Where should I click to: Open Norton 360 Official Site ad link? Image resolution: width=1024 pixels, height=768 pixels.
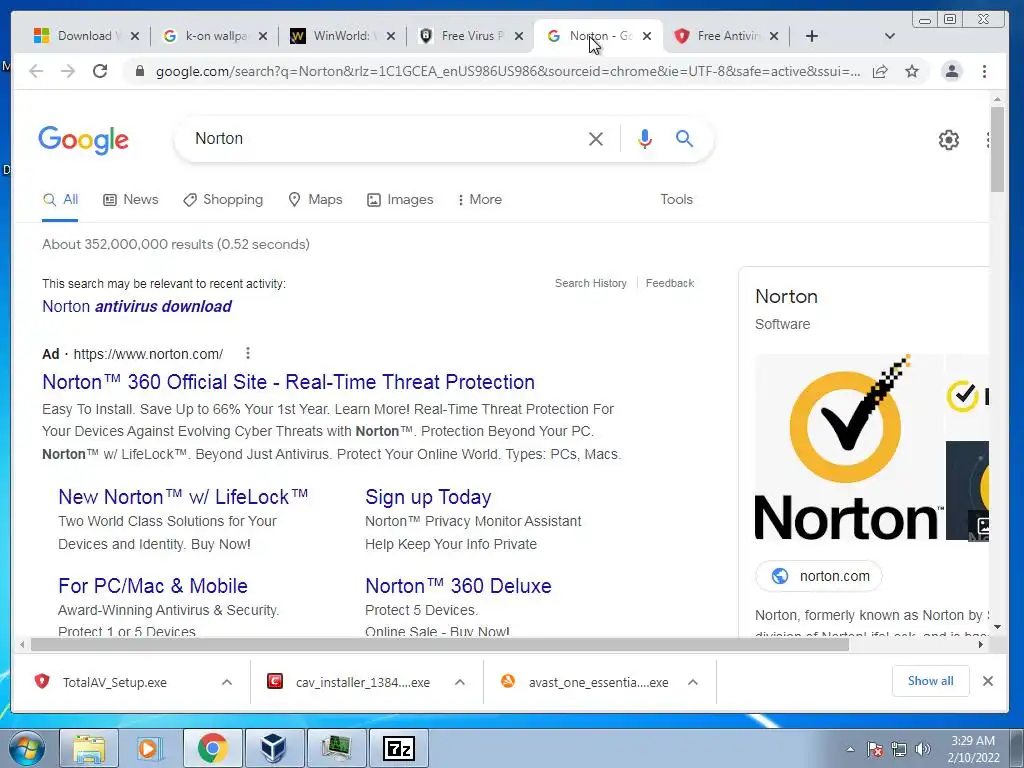pyautogui.click(x=288, y=381)
